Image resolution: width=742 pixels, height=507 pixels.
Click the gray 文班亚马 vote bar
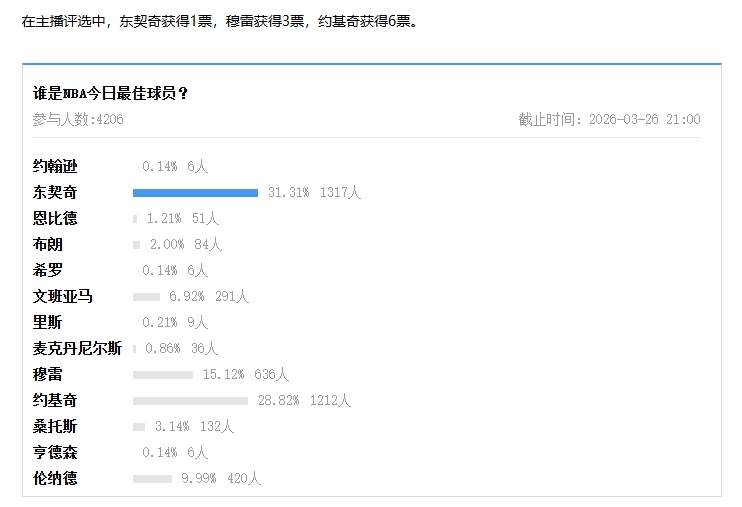click(x=146, y=296)
